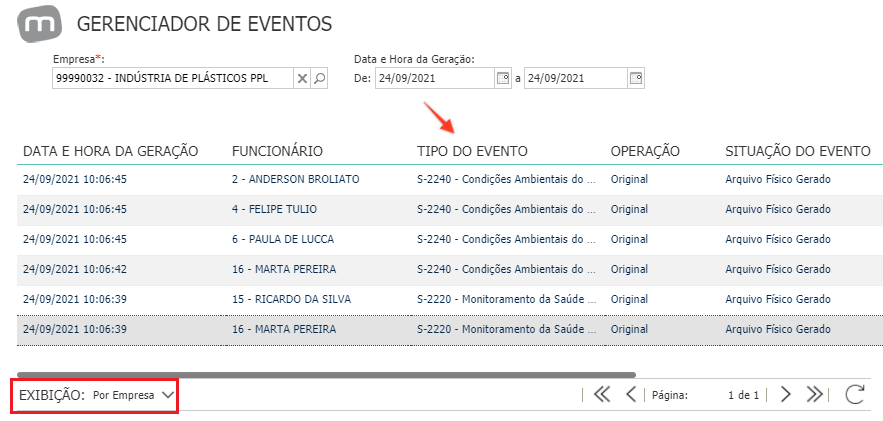This screenshot has width=883, height=421.
Task: Click the 24/09/2021 10:06:42 timestamp cell
Action: click(75, 269)
